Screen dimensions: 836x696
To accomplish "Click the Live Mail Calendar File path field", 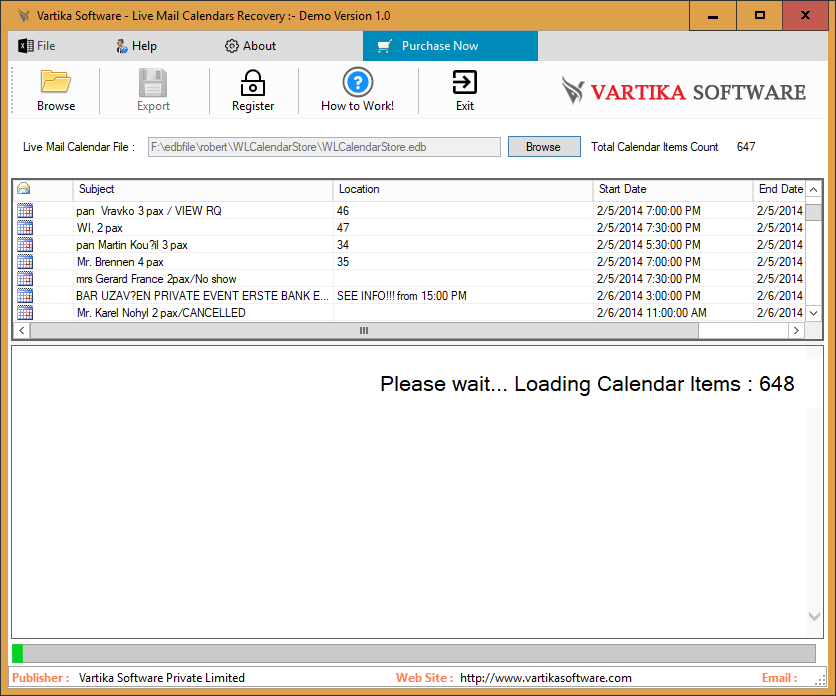I will 324,147.
